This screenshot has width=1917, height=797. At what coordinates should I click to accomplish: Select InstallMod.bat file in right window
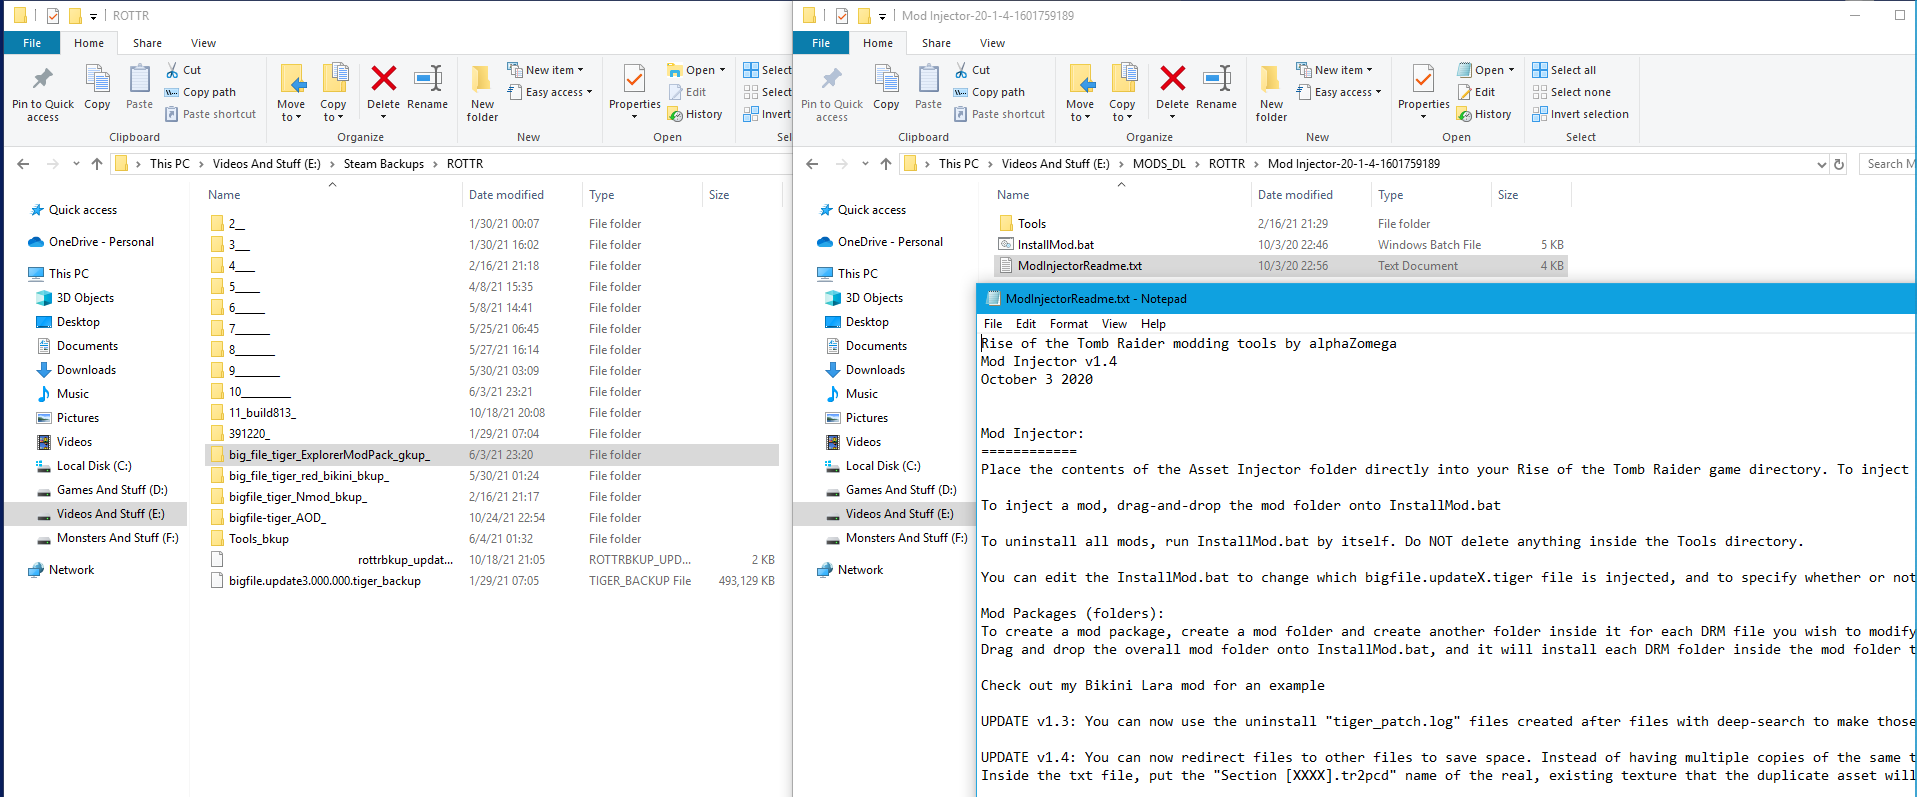click(x=1055, y=245)
